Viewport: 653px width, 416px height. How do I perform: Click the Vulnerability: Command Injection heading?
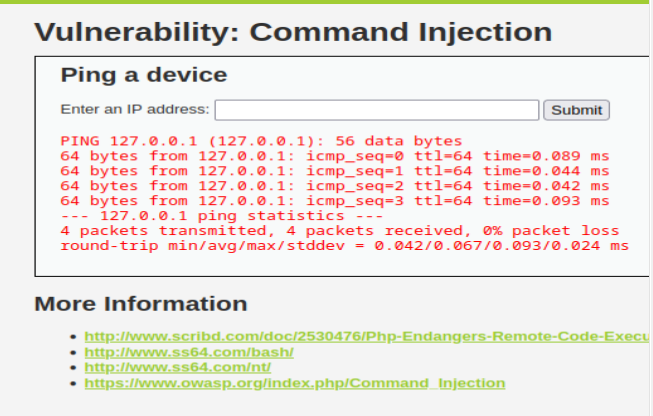[293, 32]
